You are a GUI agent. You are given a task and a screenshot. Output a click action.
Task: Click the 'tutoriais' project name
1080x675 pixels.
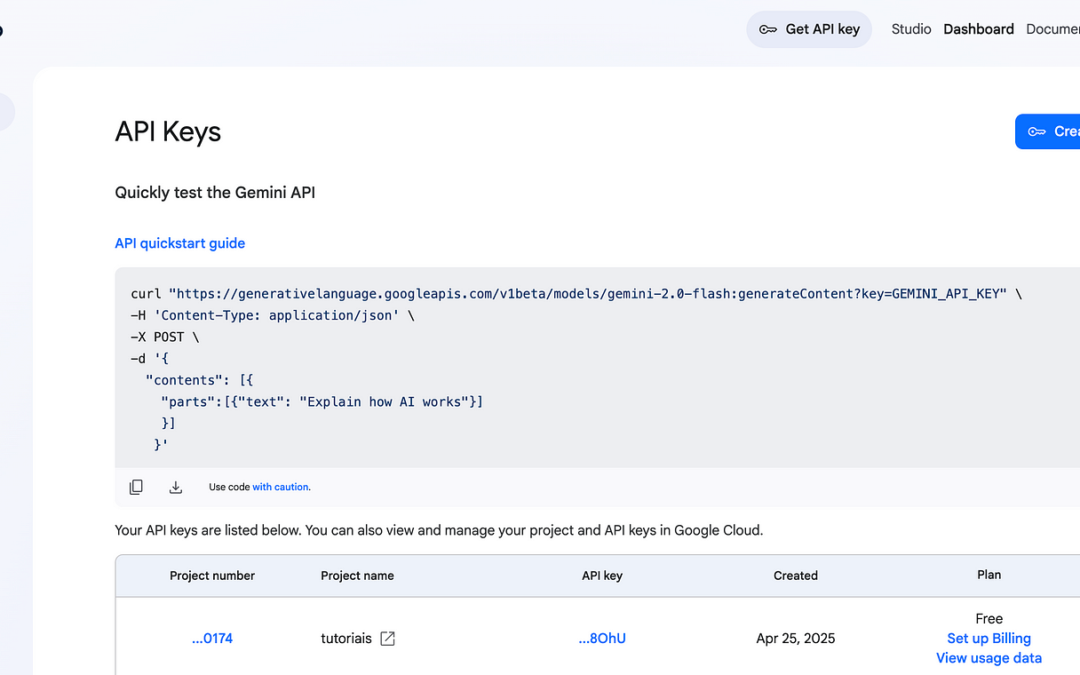[346, 638]
